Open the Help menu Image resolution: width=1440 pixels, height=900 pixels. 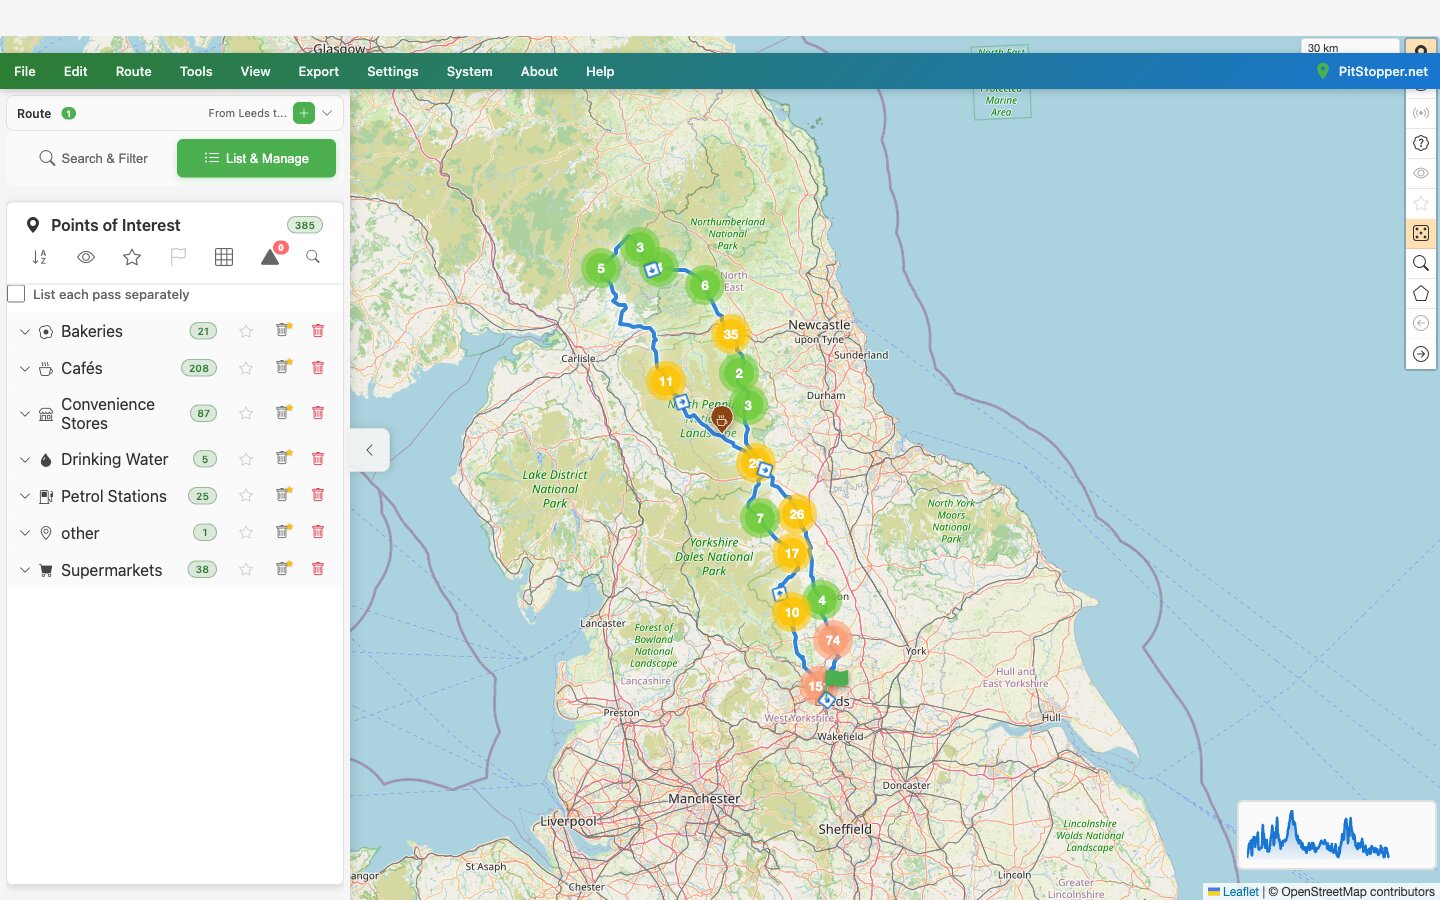coord(600,71)
